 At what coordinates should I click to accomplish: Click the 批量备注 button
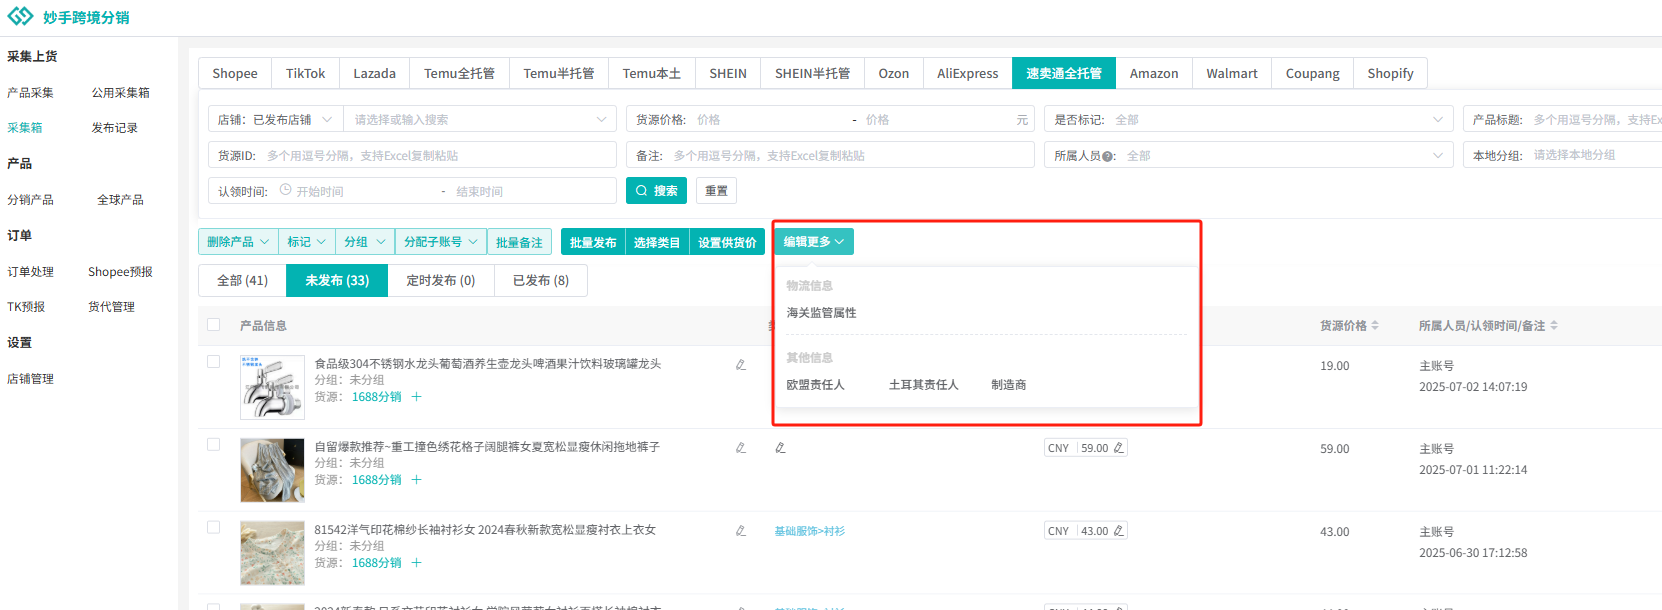519,242
